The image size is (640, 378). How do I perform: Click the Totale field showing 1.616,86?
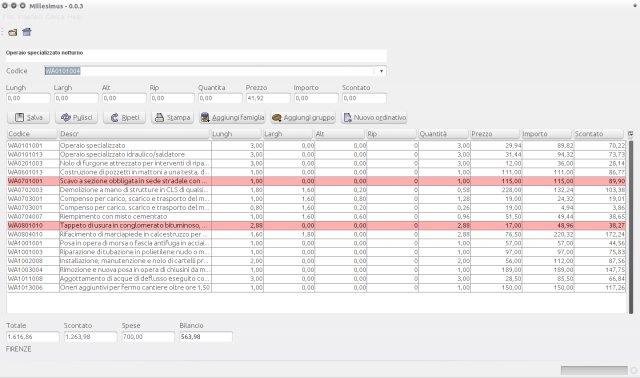tap(33, 337)
